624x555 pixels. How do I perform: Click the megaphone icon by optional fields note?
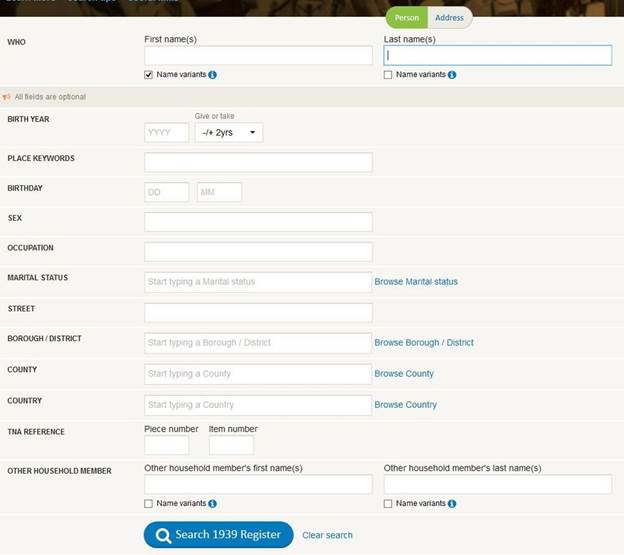tap(6, 97)
